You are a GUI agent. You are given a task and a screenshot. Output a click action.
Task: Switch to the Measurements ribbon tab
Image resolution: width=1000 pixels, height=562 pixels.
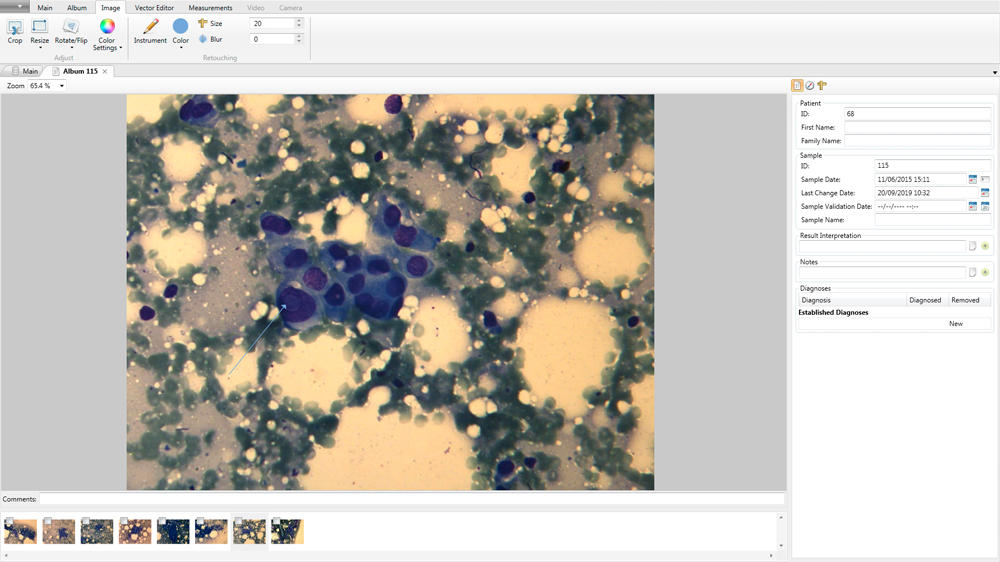point(210,8)
